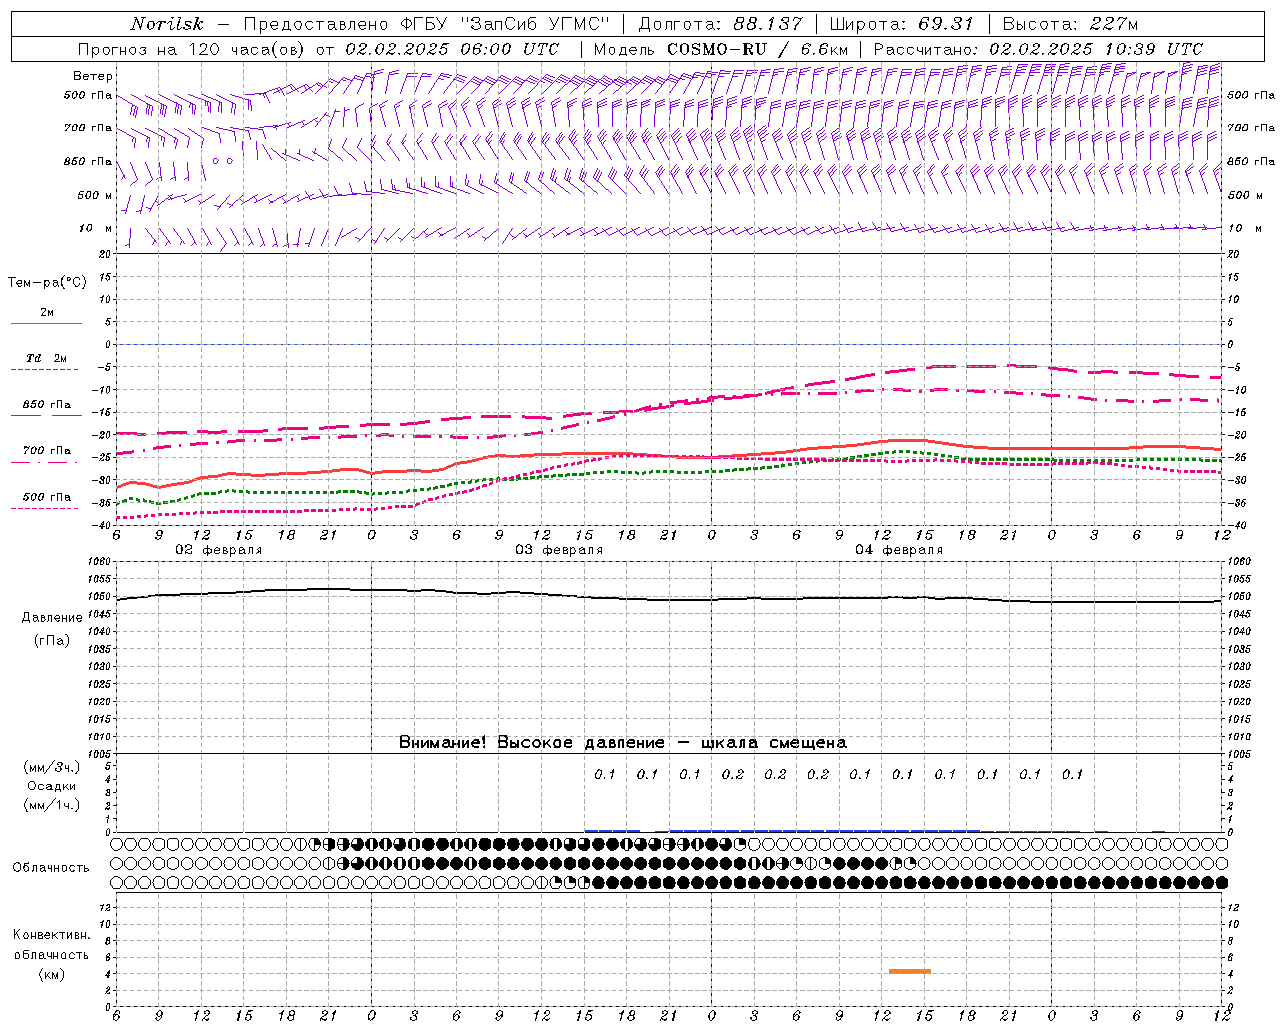
Task: Click the Рассчитано: 02.02.2025 10:39 UTC timestamp
Action: click(x=1038, y=49)
